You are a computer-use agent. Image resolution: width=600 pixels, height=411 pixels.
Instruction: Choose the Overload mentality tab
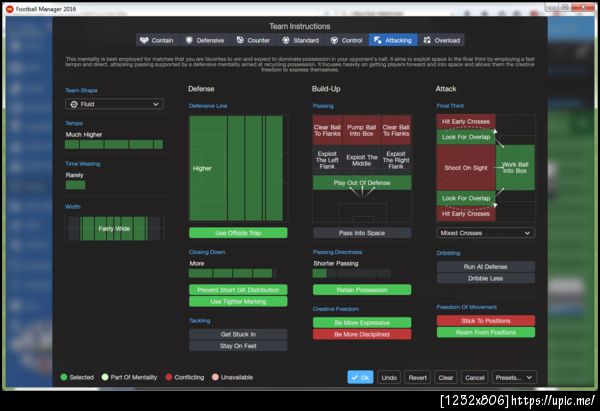[442, 40]
